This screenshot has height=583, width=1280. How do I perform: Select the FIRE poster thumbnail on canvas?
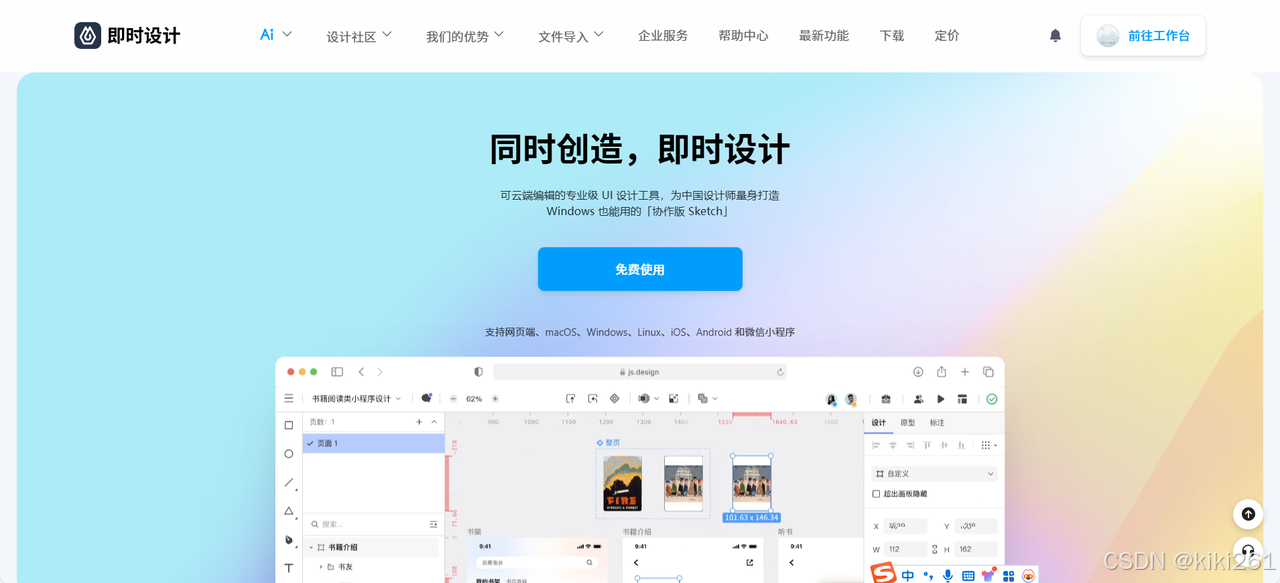pos(622,484)
